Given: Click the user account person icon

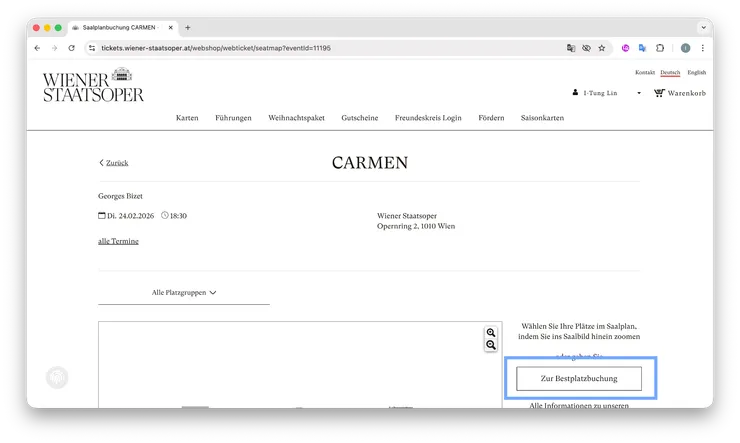Looking at the screenshot, I should pos(575,92).
